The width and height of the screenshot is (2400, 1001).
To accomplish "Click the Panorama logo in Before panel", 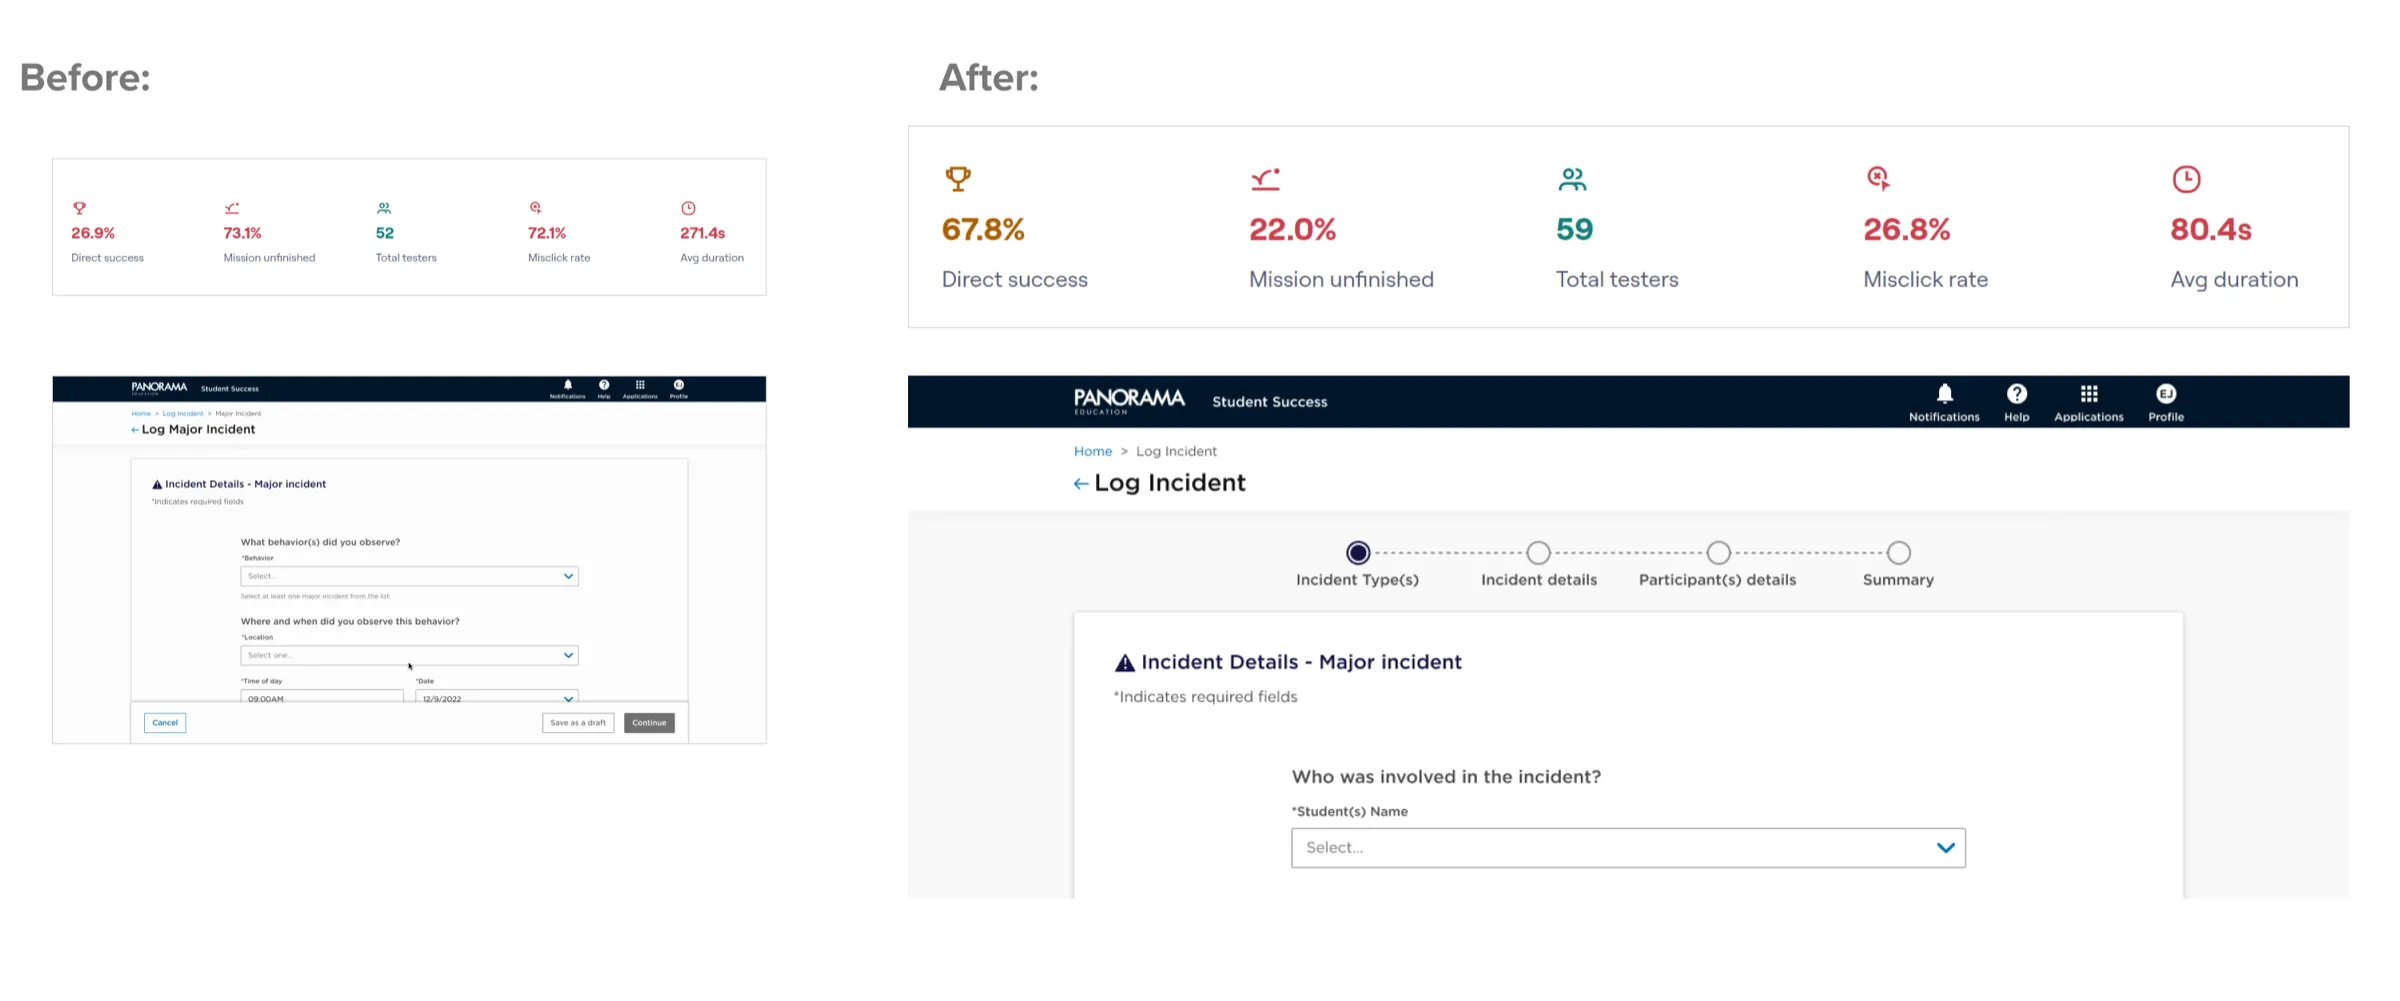I will 159,388.
